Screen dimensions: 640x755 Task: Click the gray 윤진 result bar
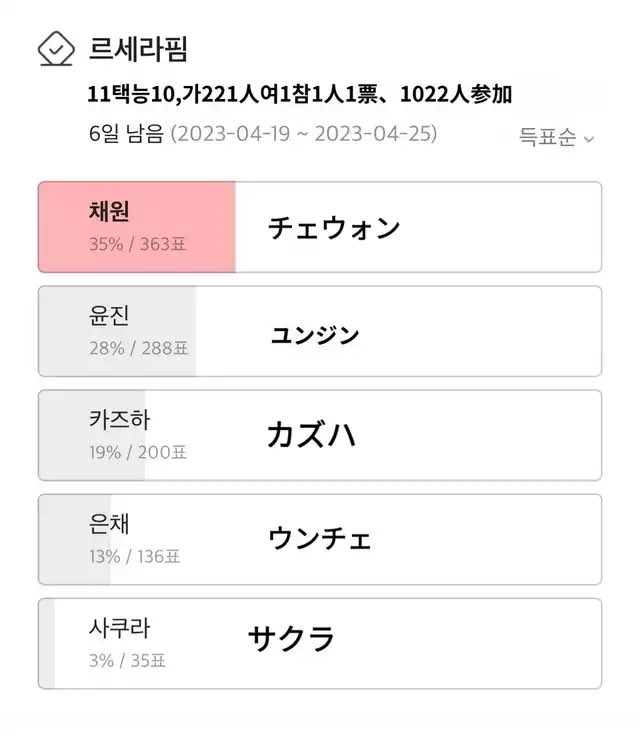pos(117,331)
